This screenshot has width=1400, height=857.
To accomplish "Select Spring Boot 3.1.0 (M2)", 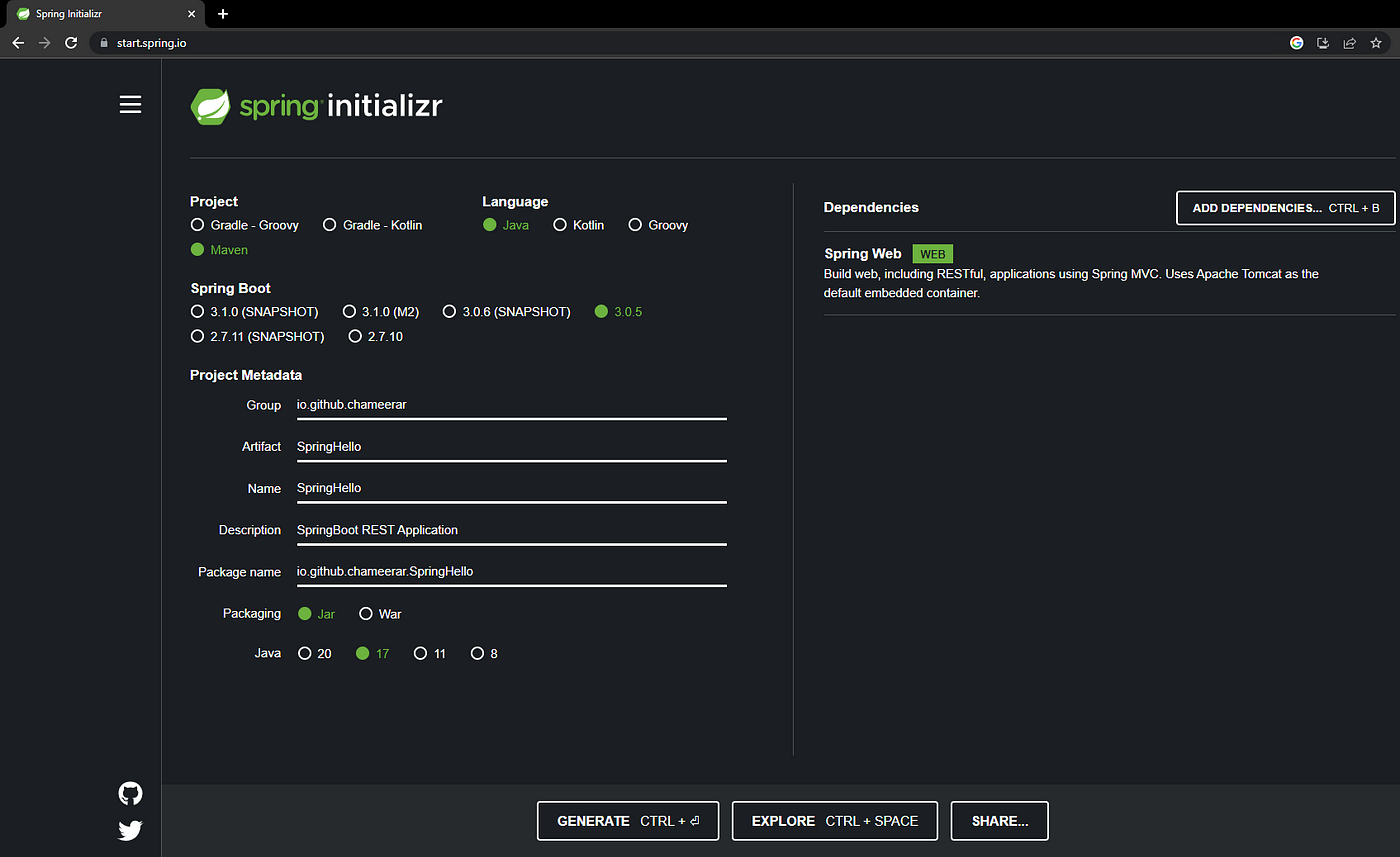I will [381, 312].
